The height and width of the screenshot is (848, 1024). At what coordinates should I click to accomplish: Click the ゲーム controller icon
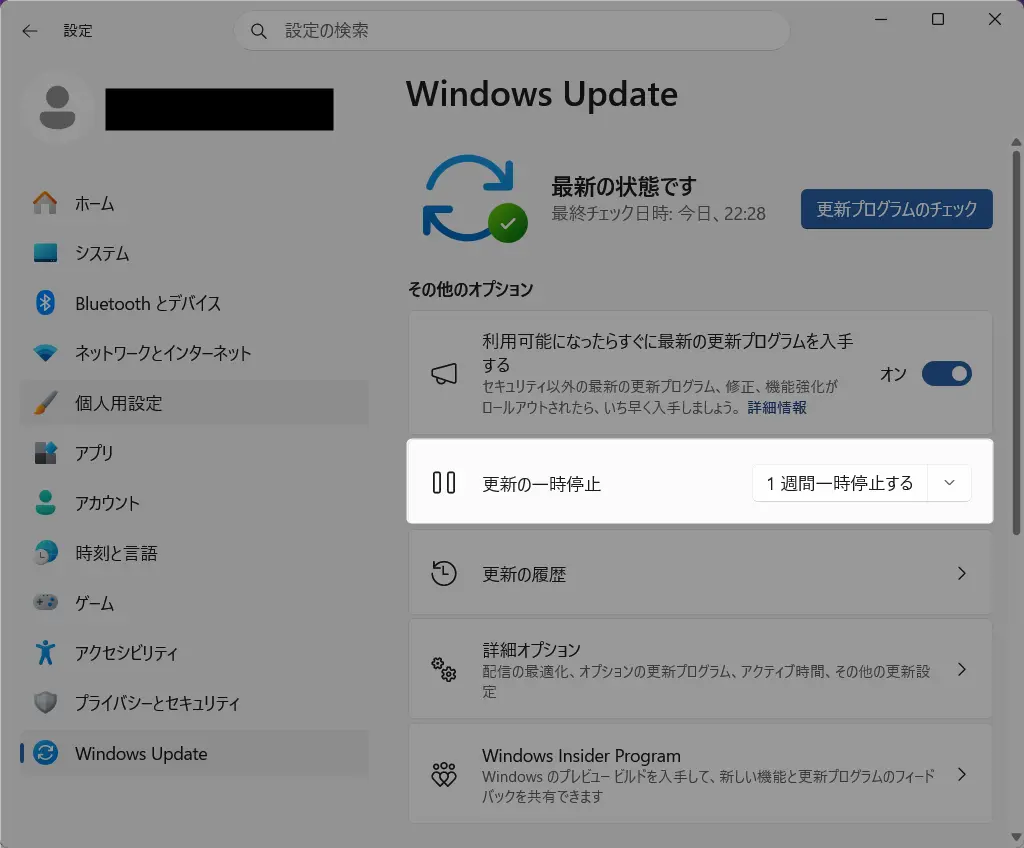45,603
